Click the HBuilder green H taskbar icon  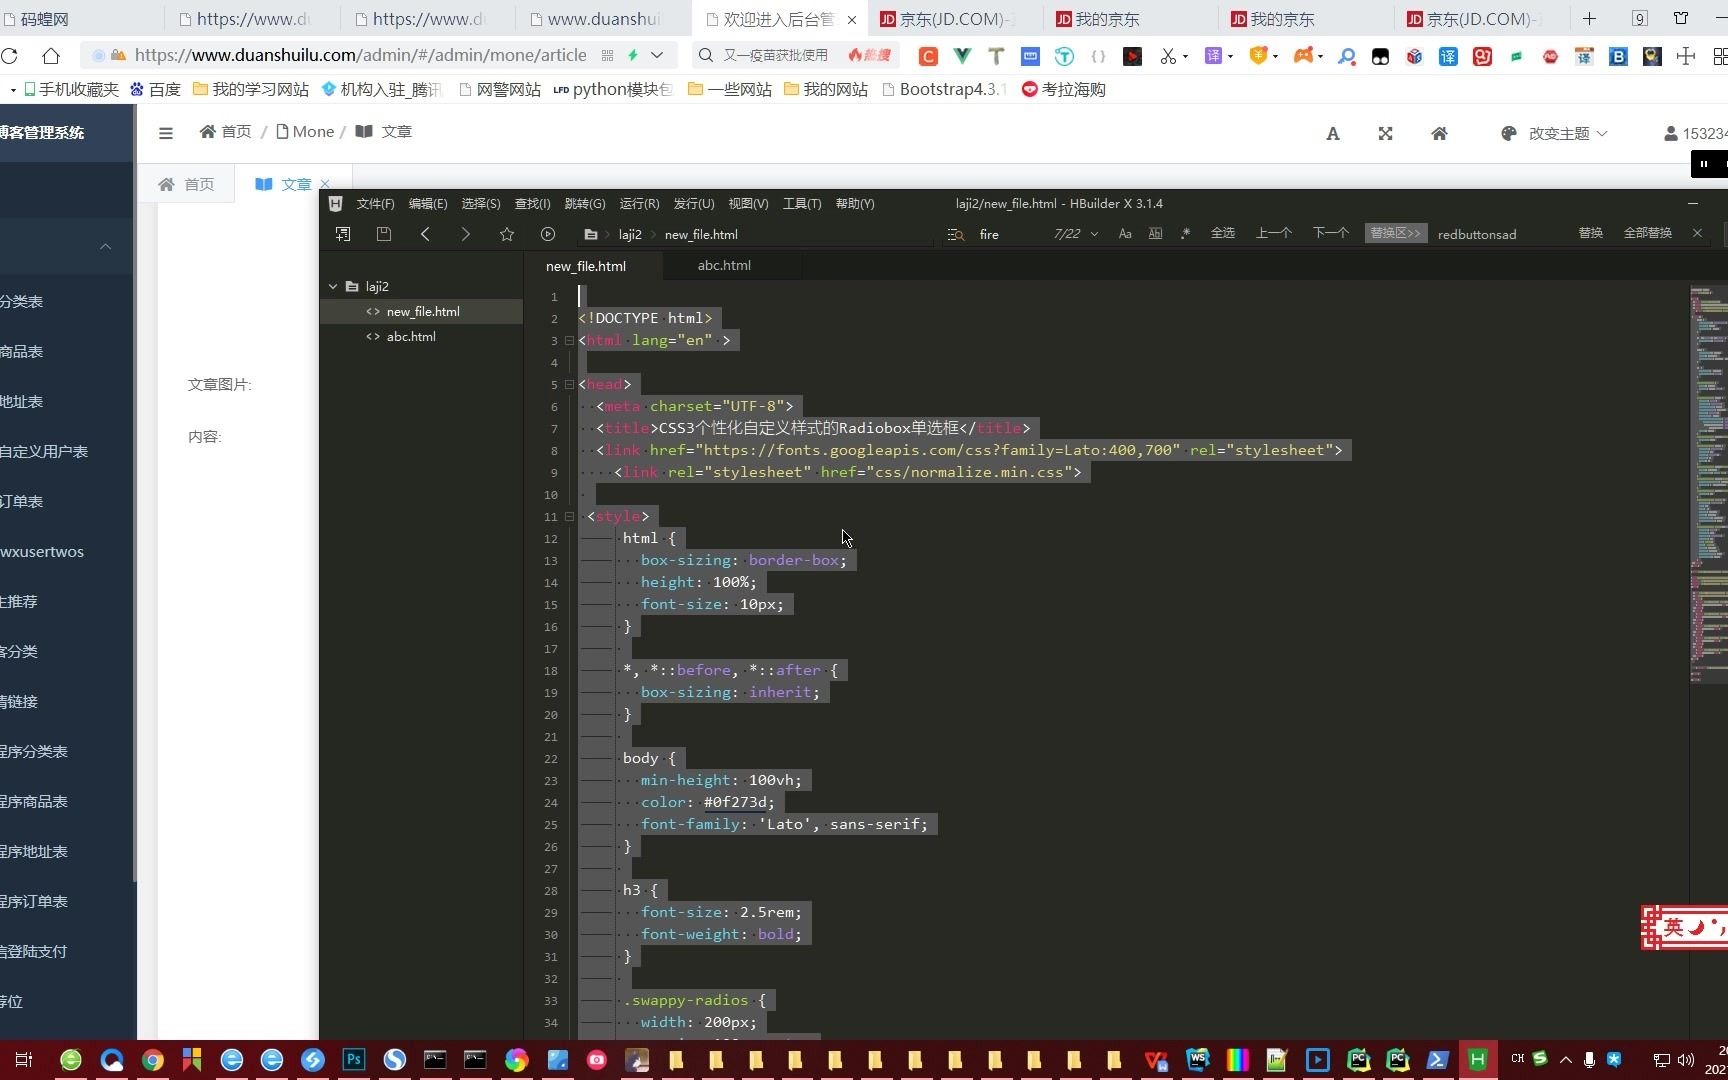(1477, 1060)
